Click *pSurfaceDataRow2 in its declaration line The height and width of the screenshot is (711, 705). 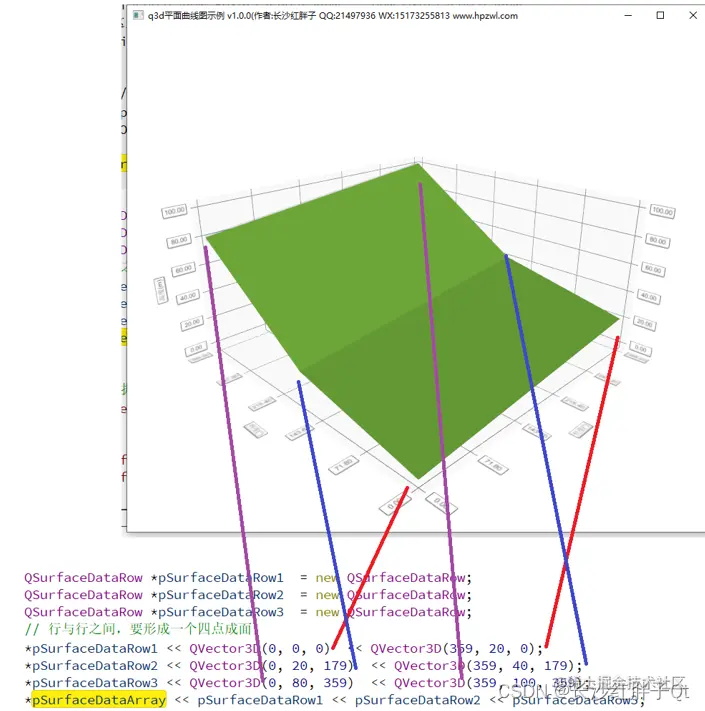217,595
